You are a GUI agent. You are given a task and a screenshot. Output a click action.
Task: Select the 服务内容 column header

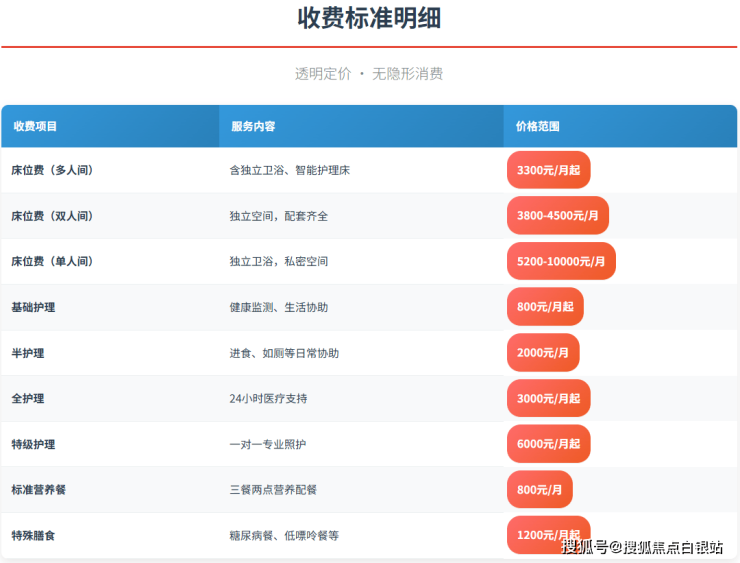[x=253, y=127]
